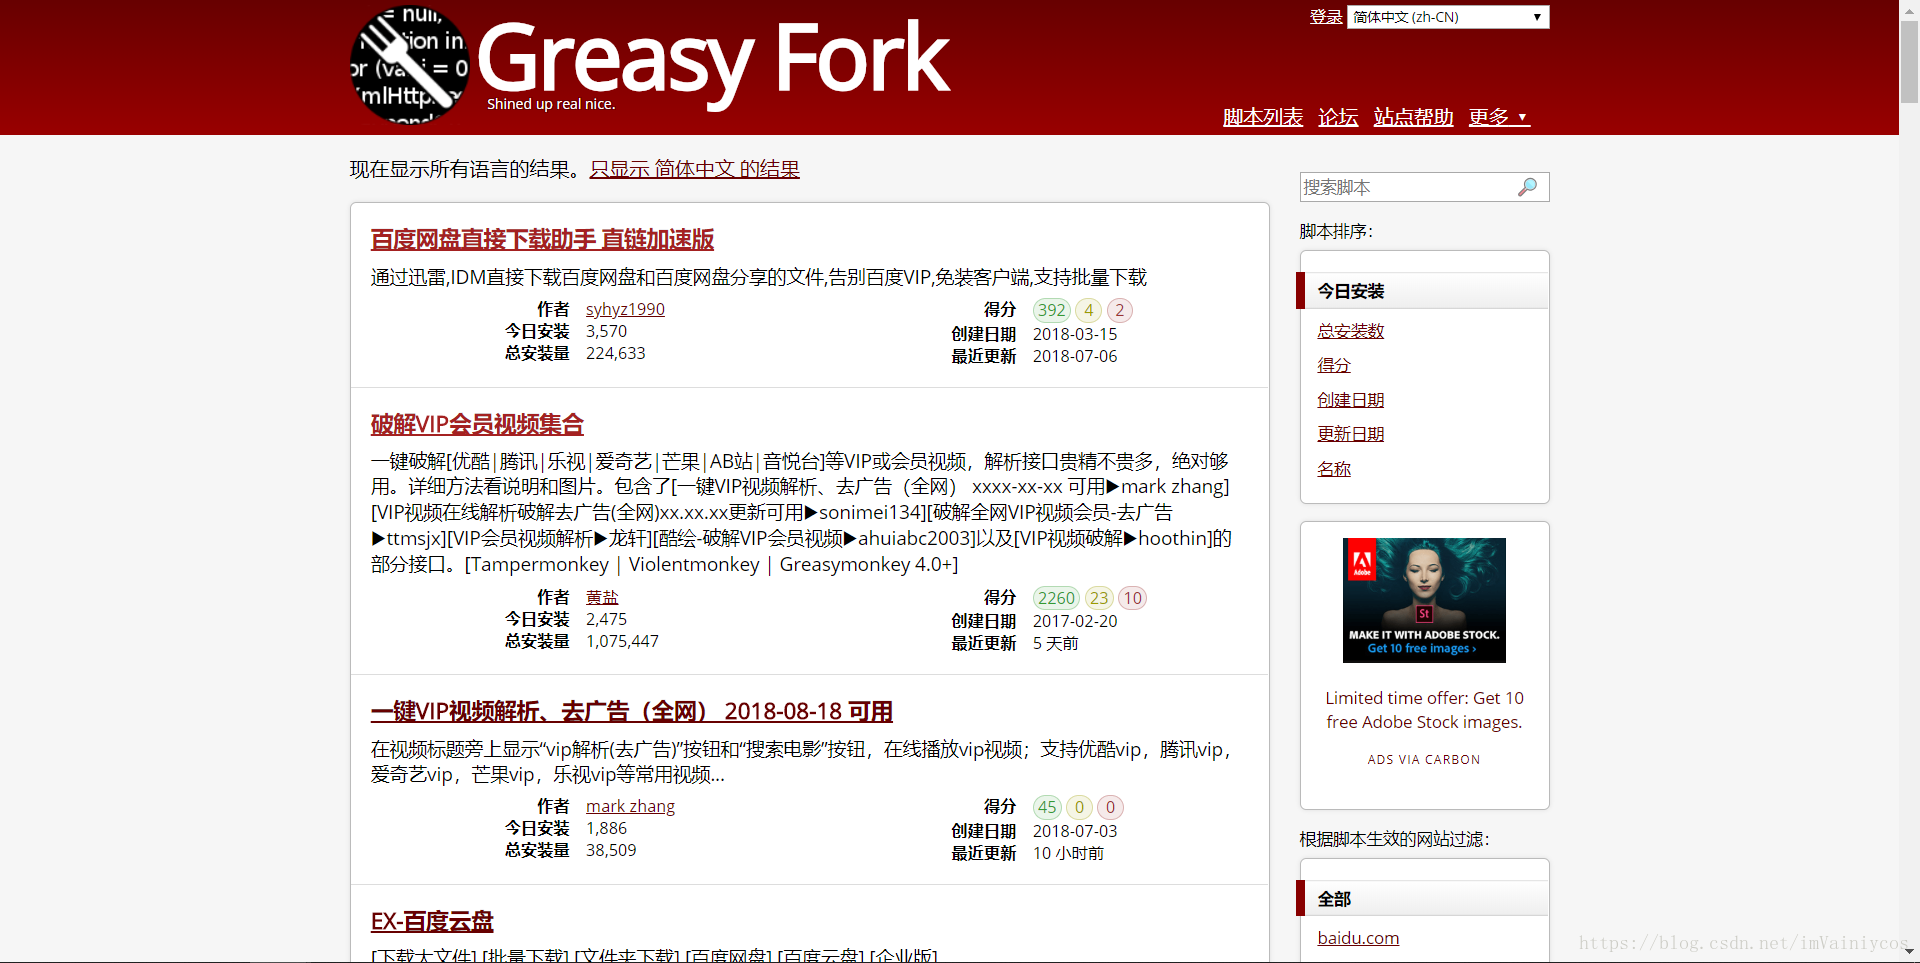Open the 脚本列表 menu item
This screenshot has width=1920, height=963.
pos(1263,117)
